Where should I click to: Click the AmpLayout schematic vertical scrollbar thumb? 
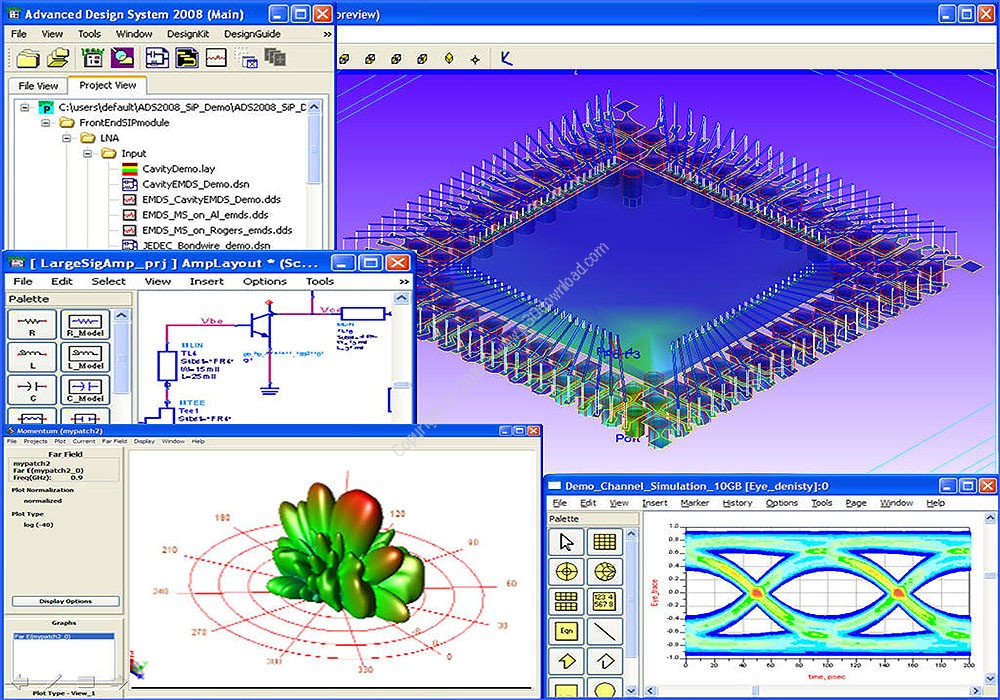click(401, 385)
